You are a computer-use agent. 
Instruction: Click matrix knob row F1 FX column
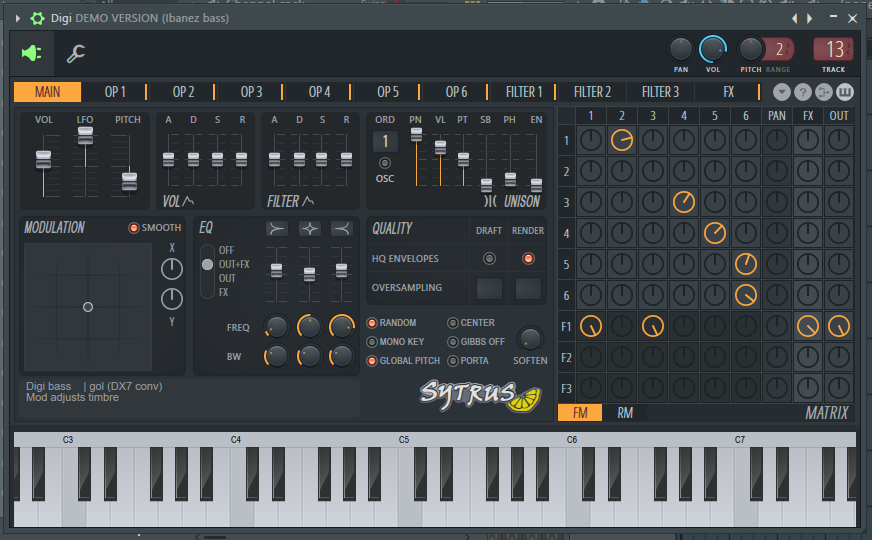click(807, 326)
